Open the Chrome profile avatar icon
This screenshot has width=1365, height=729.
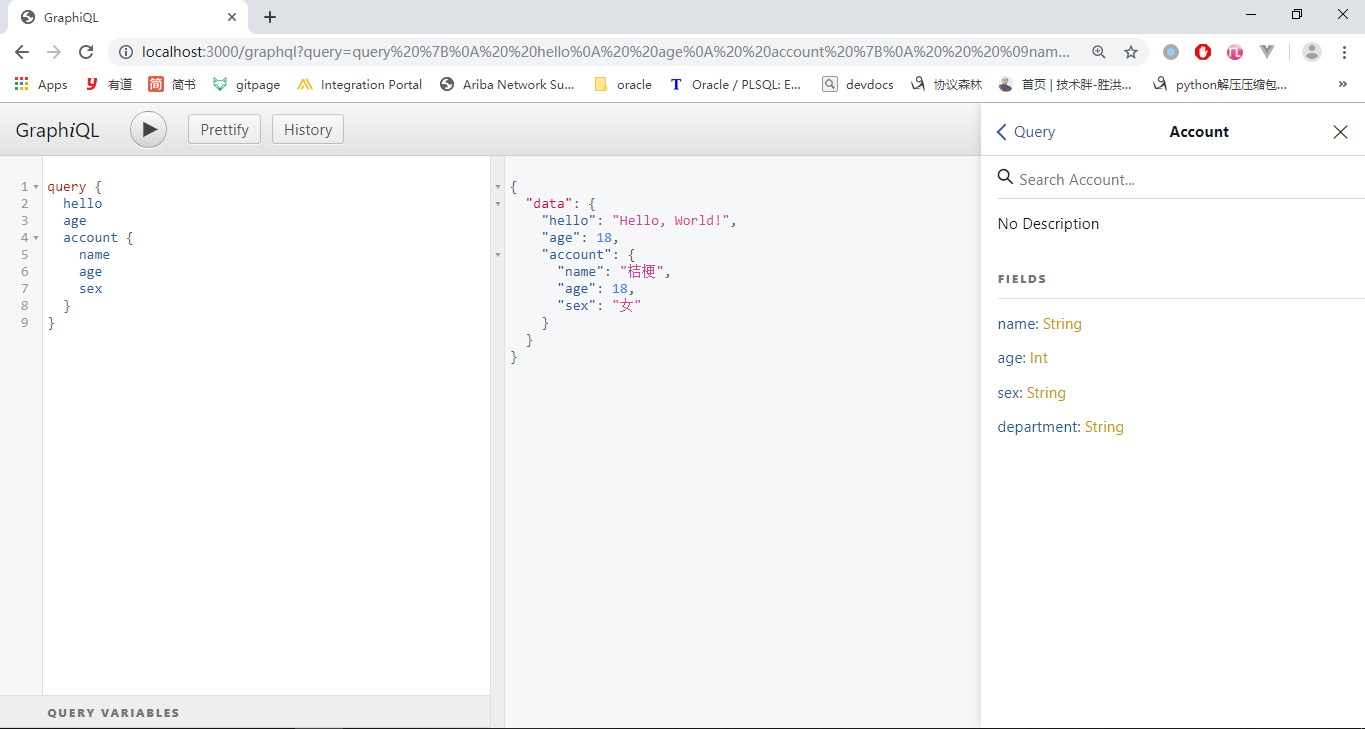click(x=1312, y=52)
